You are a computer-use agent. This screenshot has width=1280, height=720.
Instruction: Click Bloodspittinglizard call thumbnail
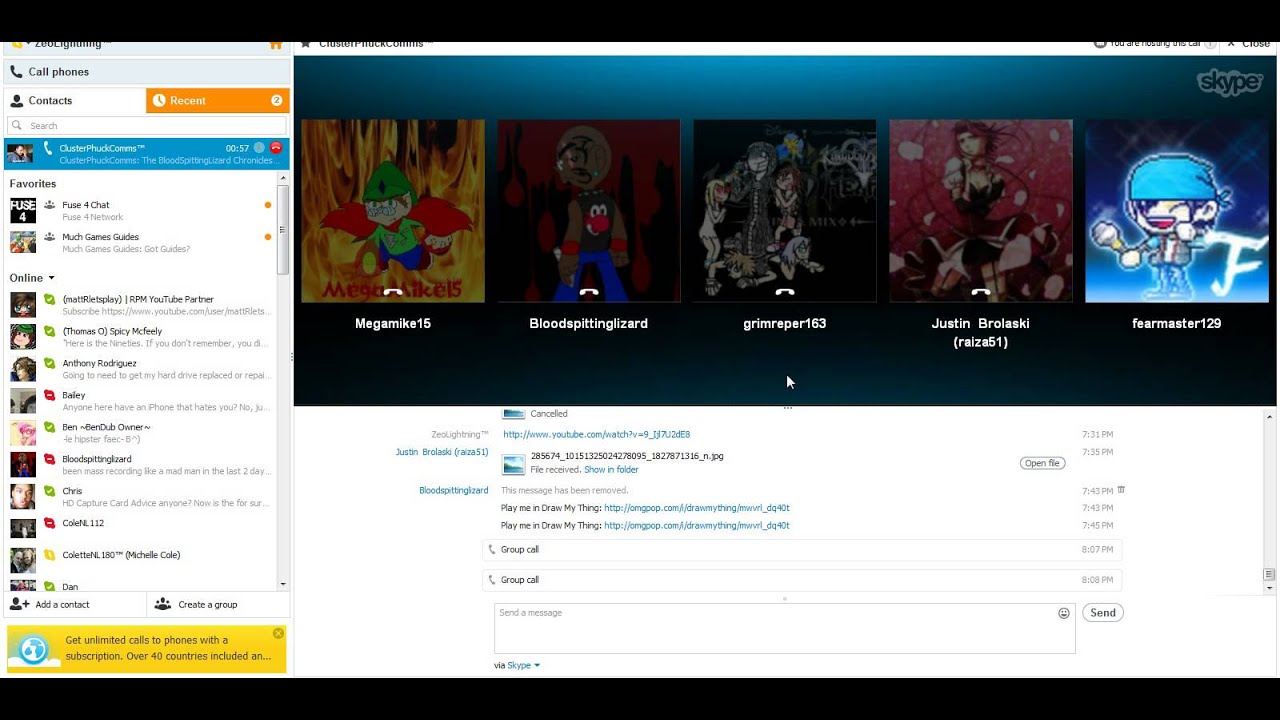point(589,211)
